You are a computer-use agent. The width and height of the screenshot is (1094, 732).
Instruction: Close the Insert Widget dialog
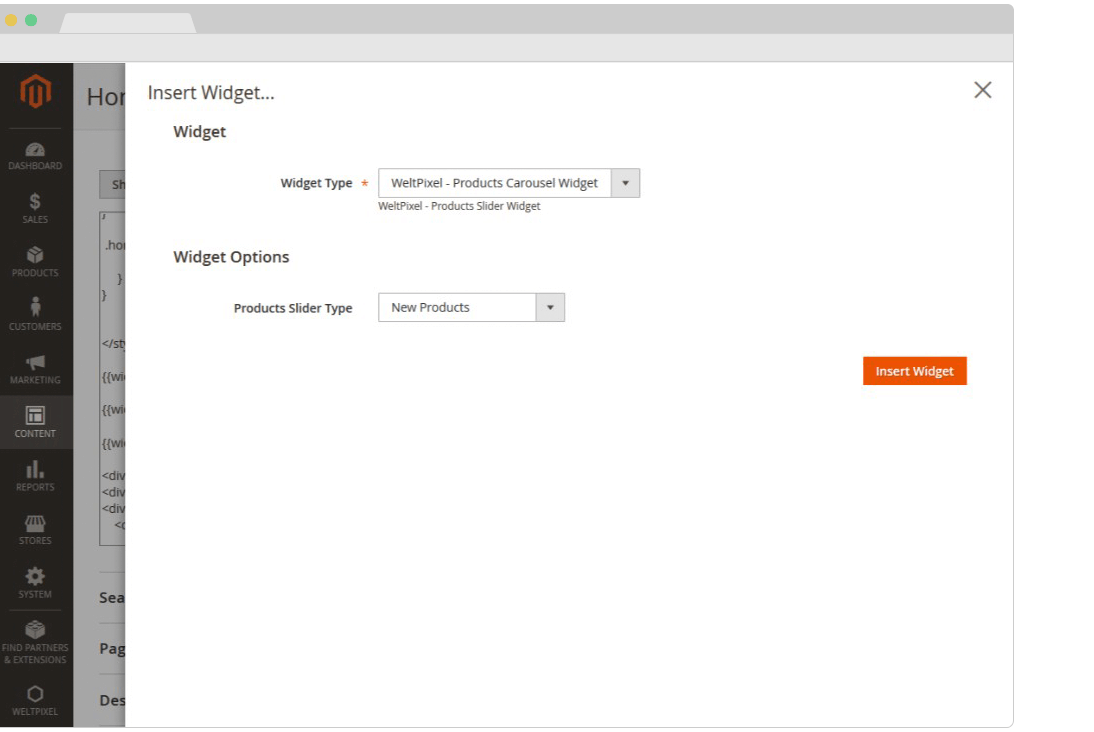coord(982,90)
